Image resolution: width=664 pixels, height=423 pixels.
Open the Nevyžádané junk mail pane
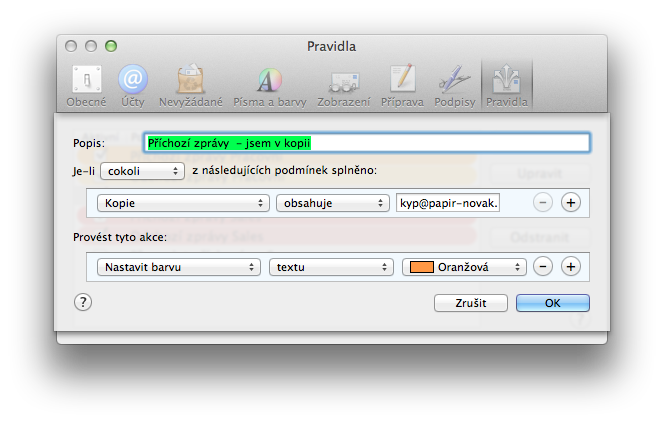(x=190, y=84)
